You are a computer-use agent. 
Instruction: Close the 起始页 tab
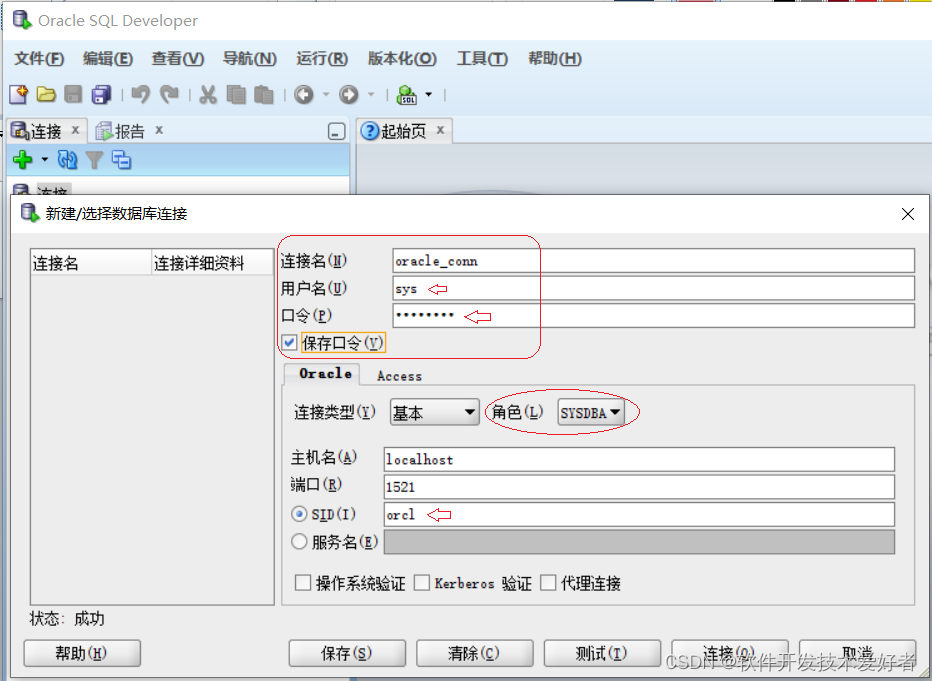point(440,130)
